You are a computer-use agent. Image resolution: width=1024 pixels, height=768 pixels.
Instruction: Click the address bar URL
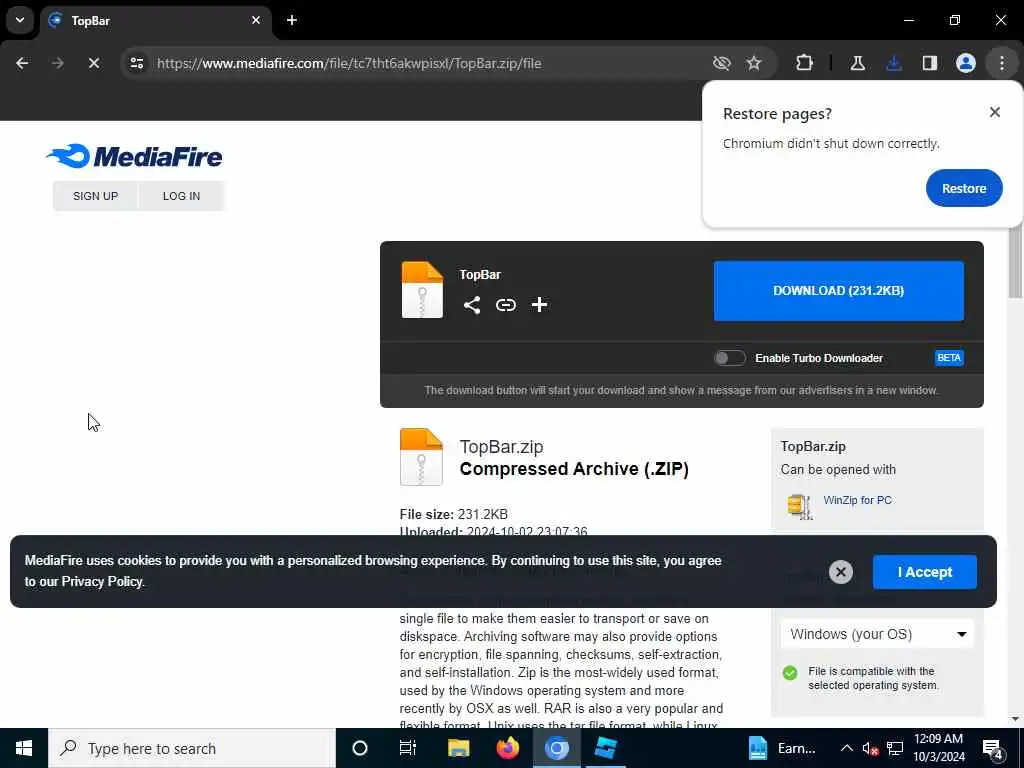coord(349,63)
